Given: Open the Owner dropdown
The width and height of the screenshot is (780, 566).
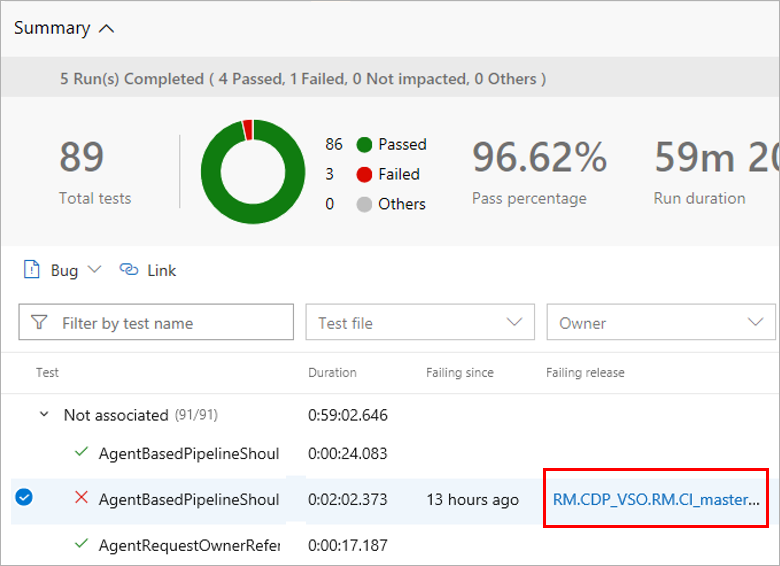Looking at the screenshot, I should [661, 322].
